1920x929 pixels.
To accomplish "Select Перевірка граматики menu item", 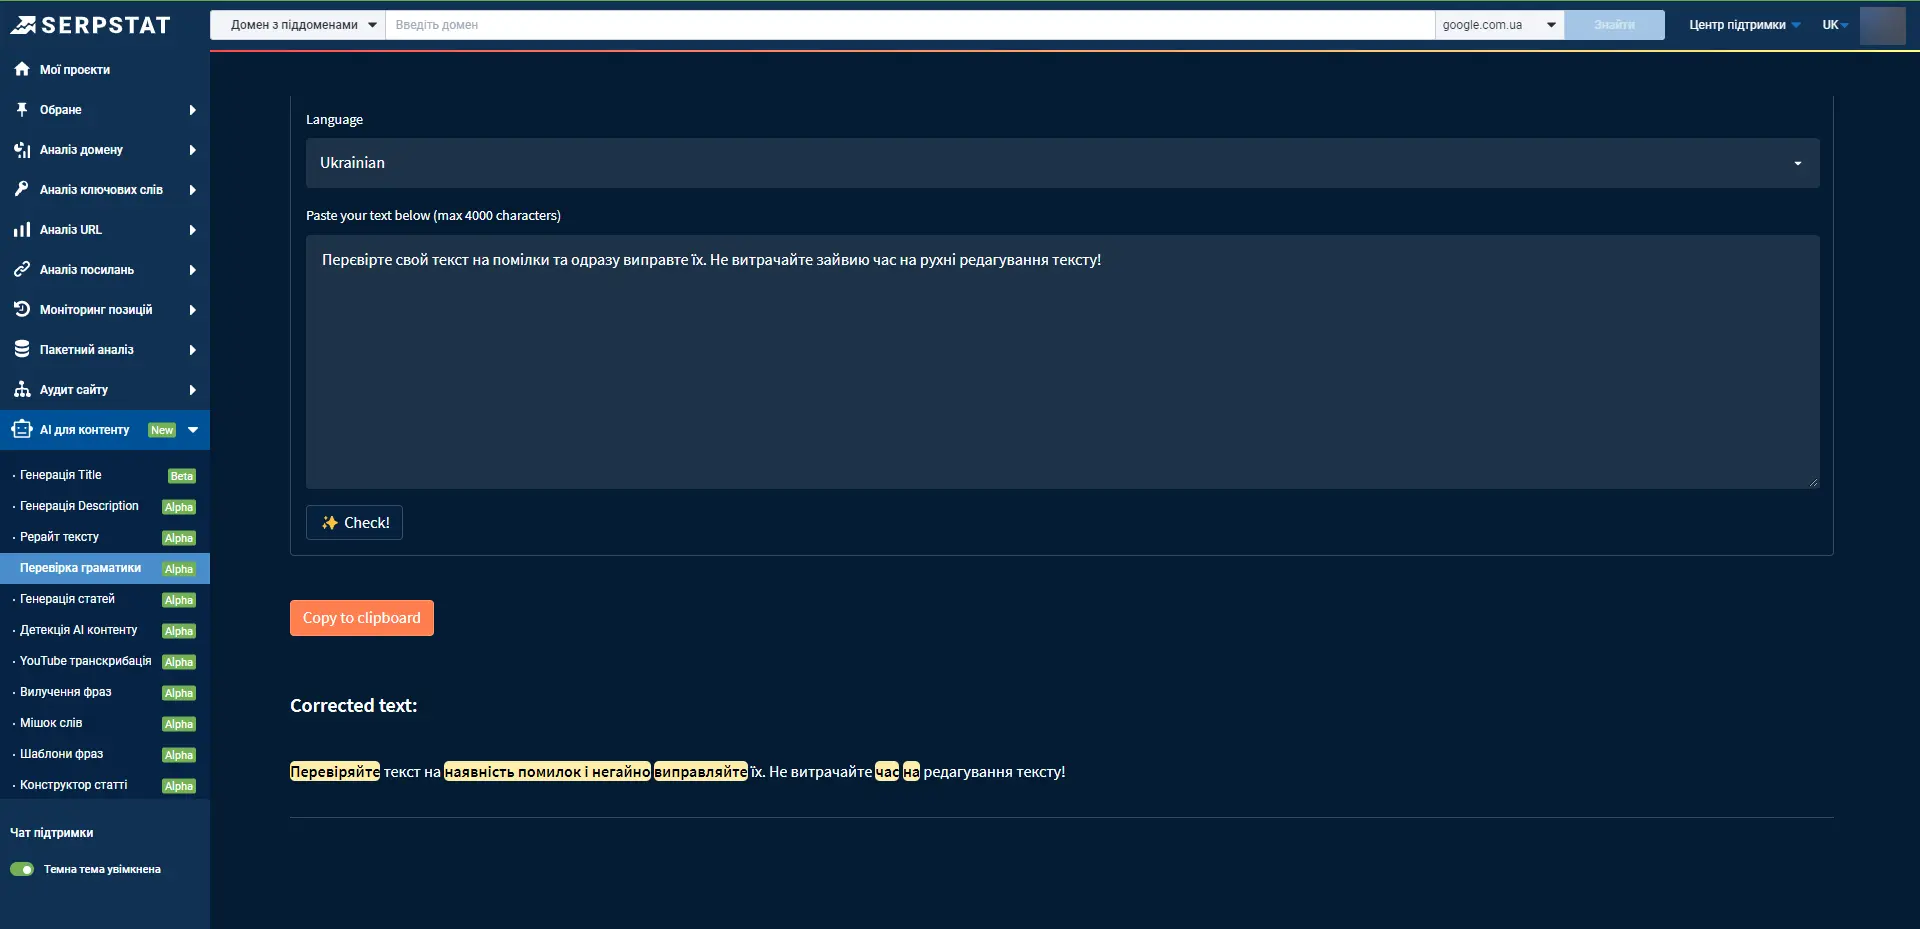I will tap(105, 568).
